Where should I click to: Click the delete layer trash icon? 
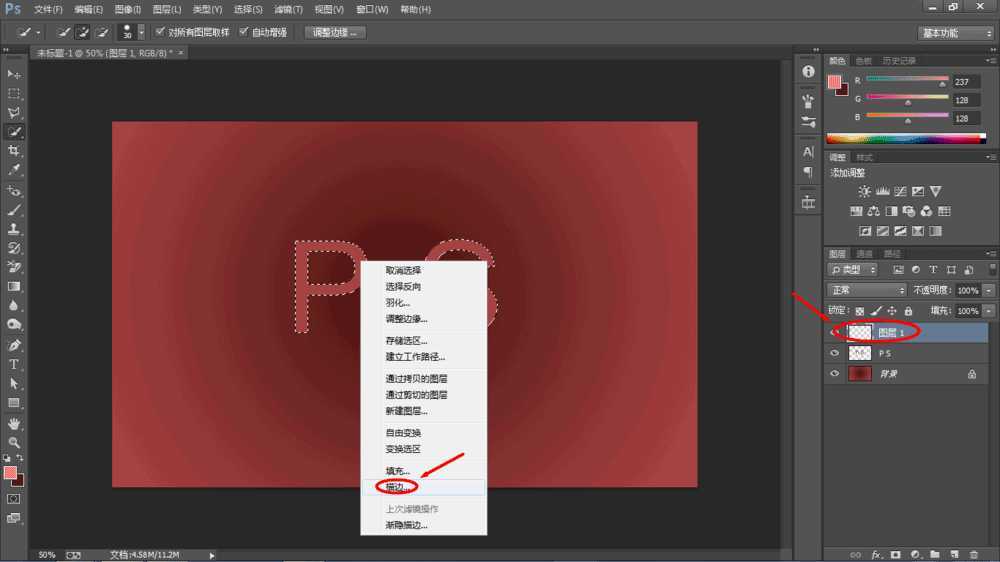pos(973,553)
